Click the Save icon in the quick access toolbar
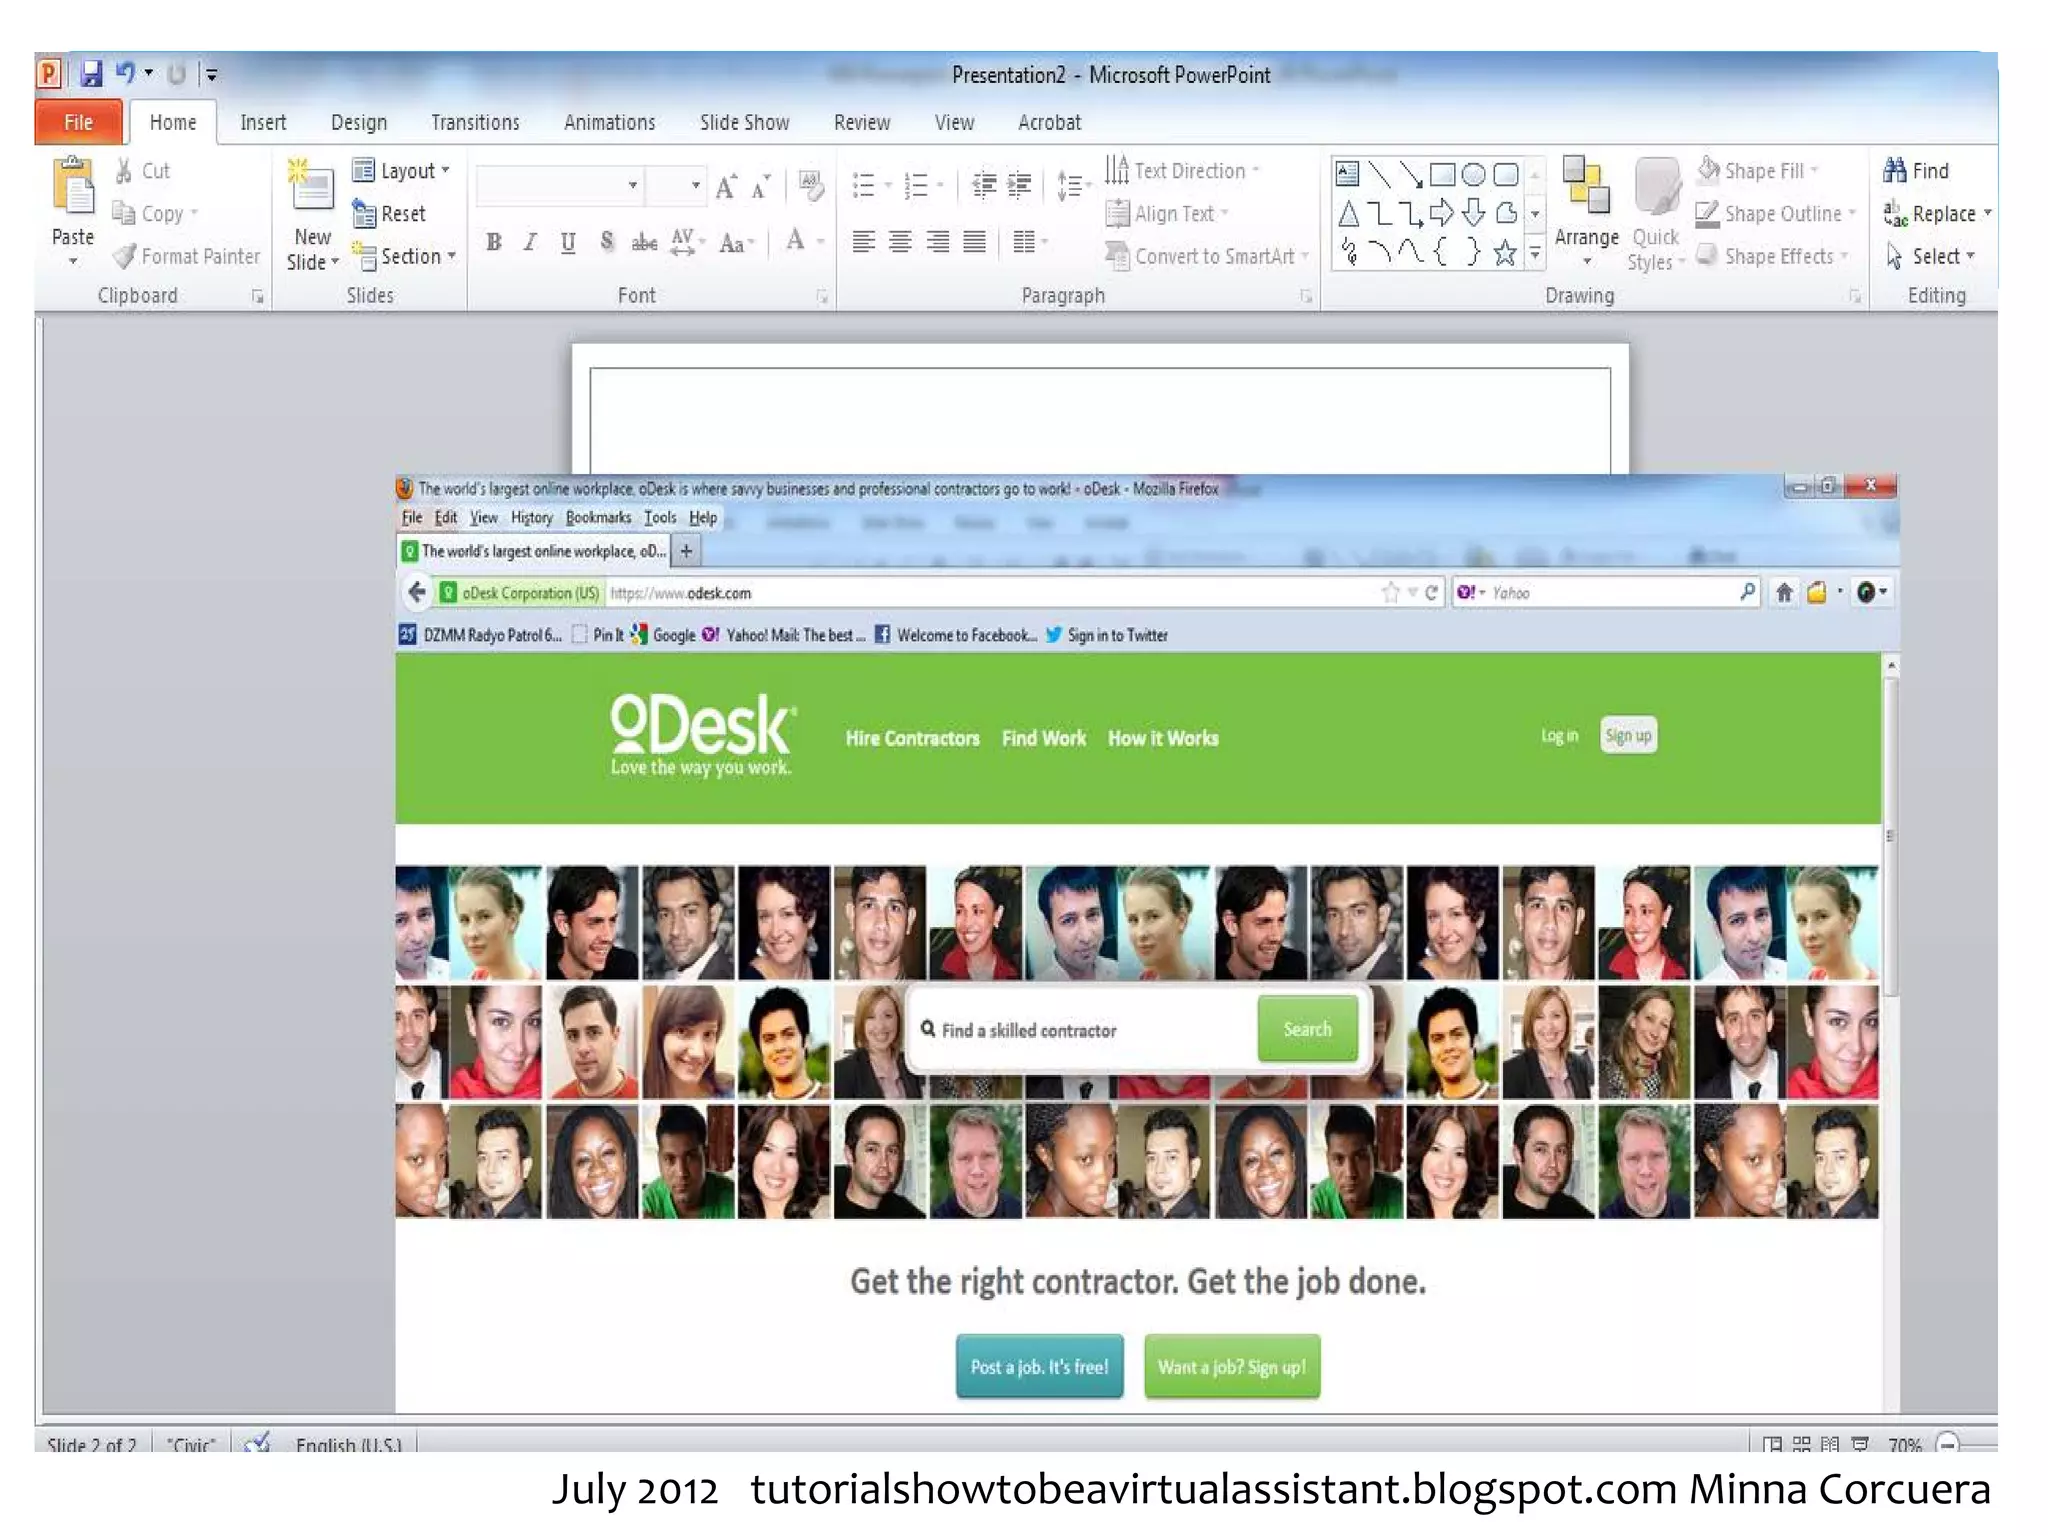Screen dimensions: 2048x1536 [x=91, y=74]
